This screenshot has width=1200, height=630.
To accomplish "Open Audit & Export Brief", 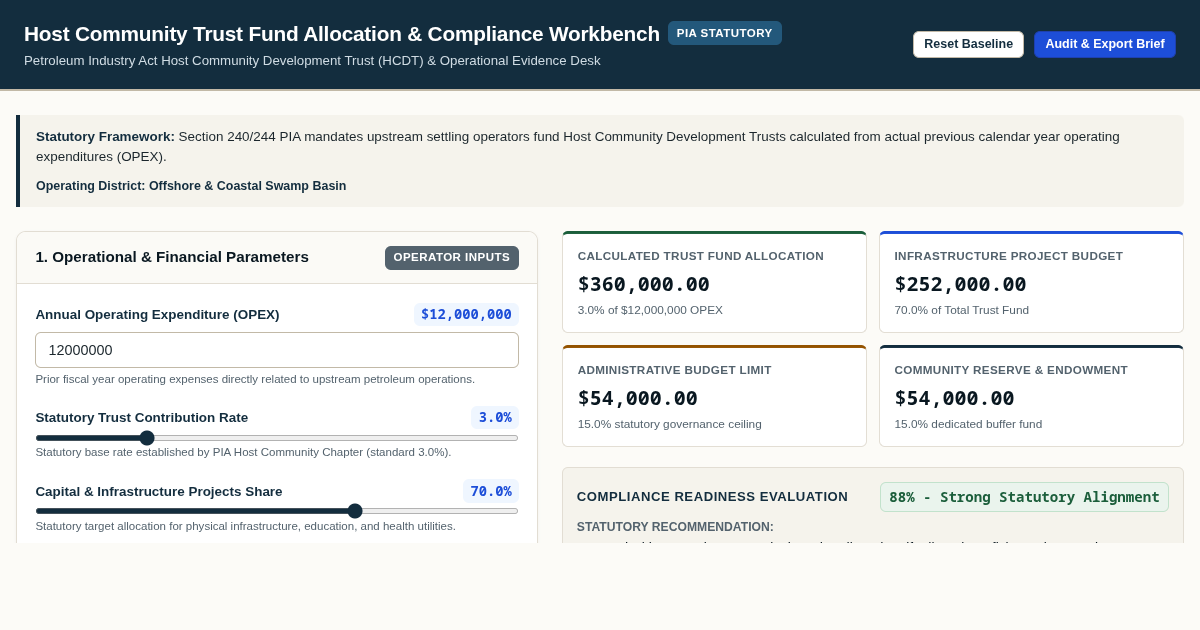I will pyautogui.click(x=1105, y=44).
